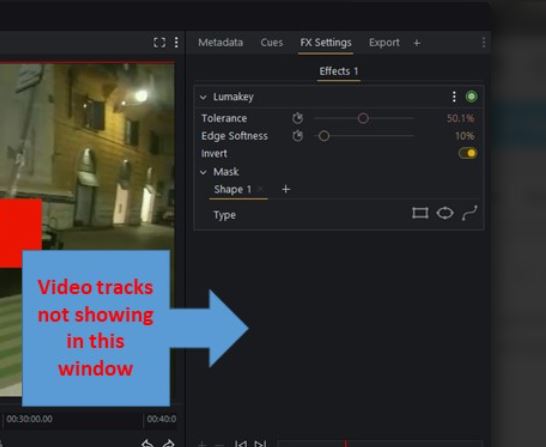Viewport: 546px width, 447px height.
Task: Click the redo arrow below viewer
Action: tap(169, 443)
